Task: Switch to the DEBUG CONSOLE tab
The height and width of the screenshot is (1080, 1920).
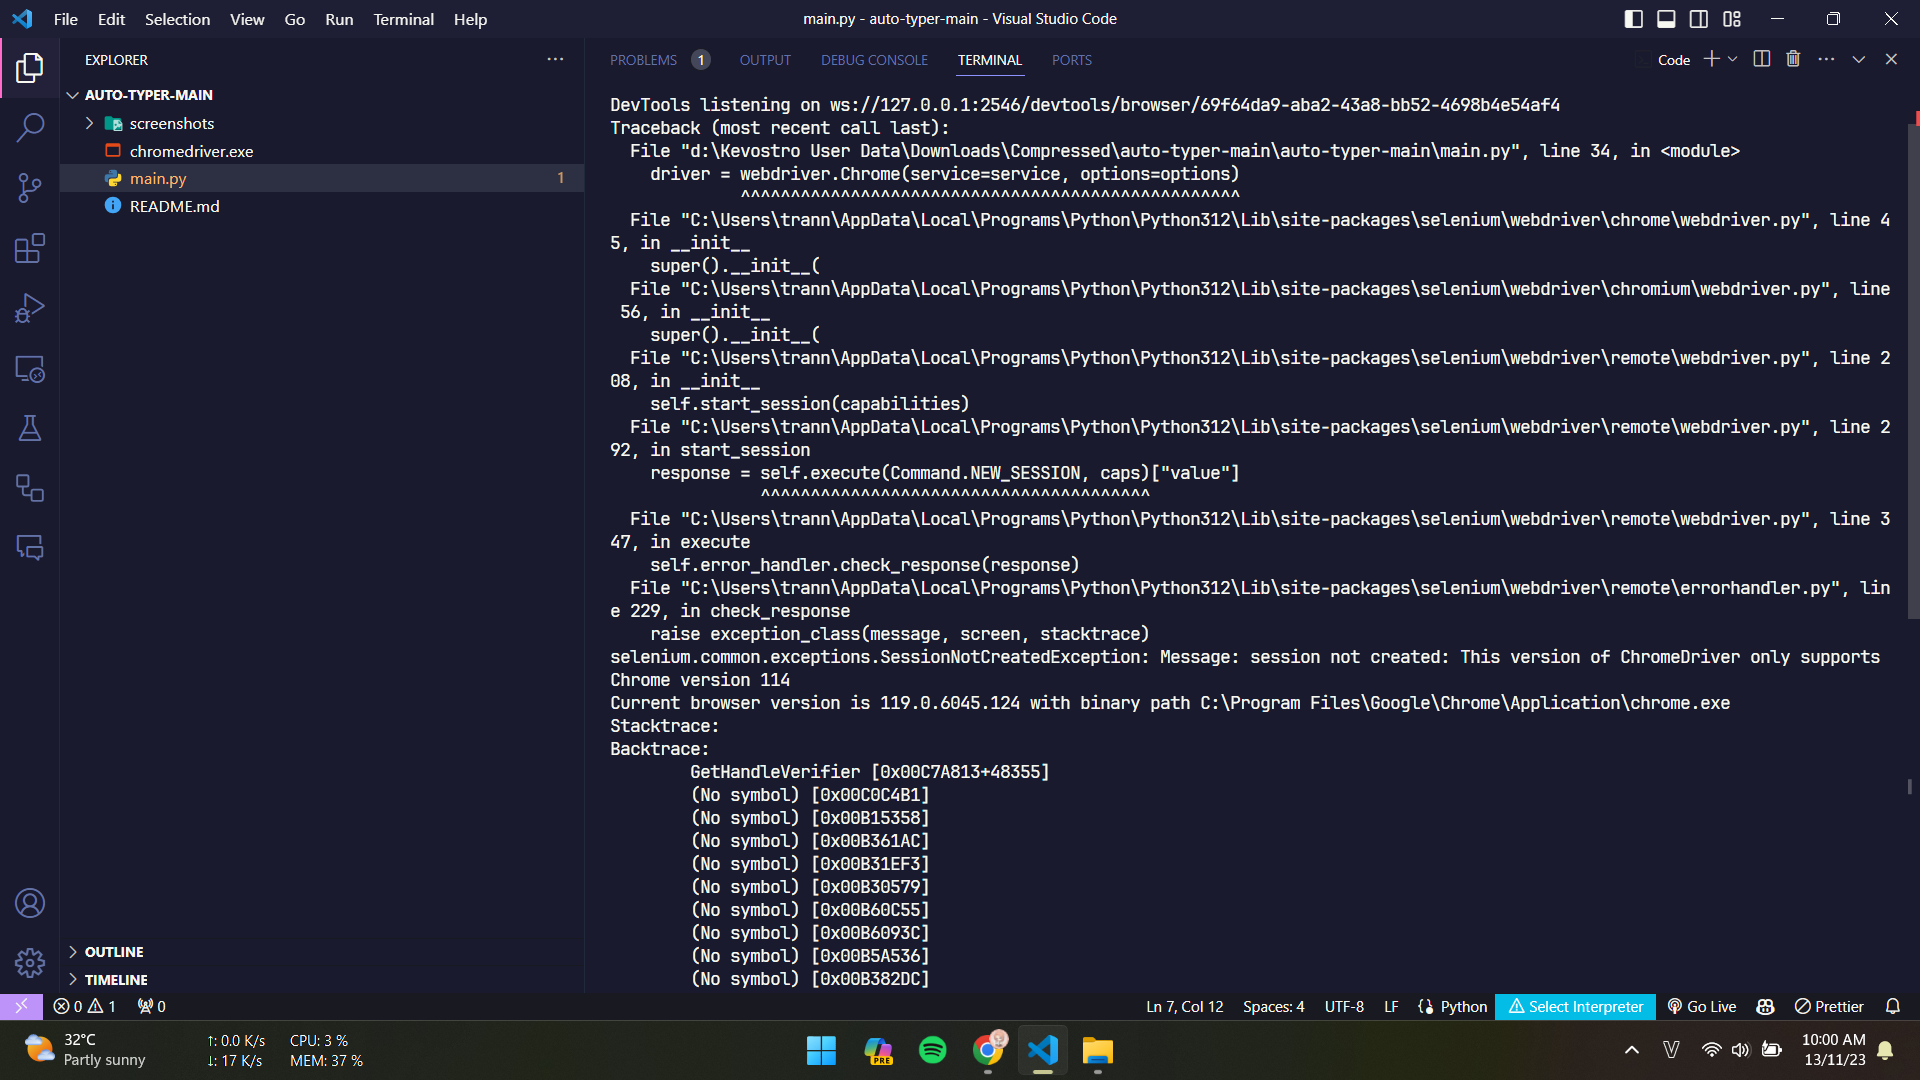Action: tap(873, 60)
